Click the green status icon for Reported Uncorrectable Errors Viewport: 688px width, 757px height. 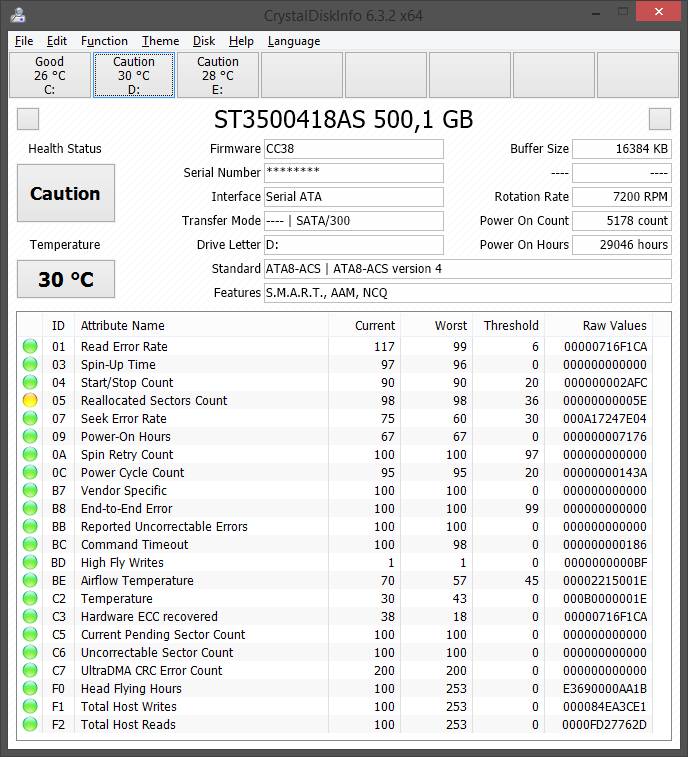point(30,526)
